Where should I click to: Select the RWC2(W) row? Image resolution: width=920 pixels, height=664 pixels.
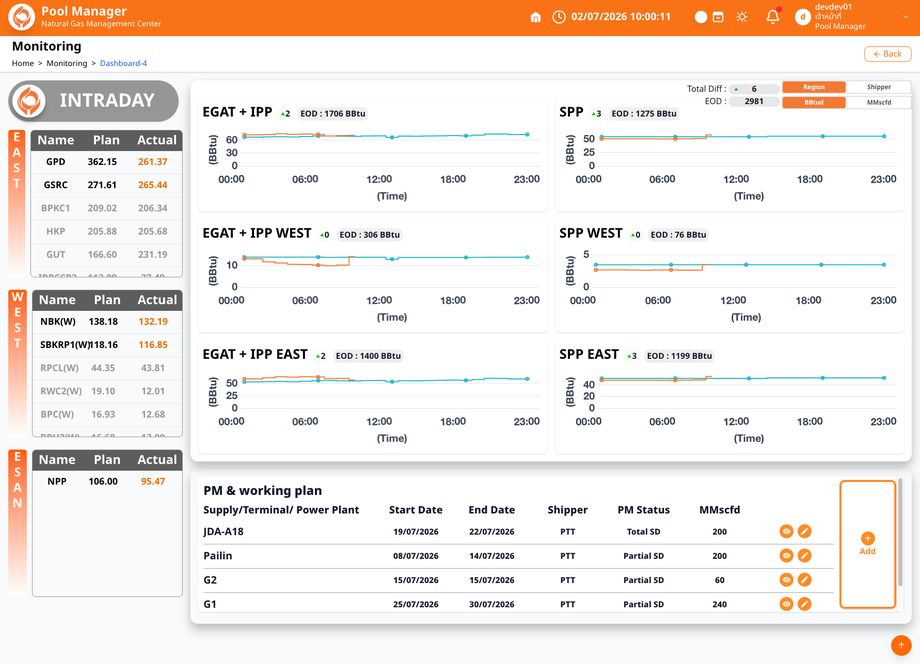point(107,391)
